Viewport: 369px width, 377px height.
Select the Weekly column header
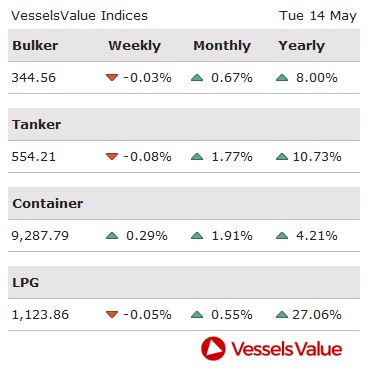135,46
